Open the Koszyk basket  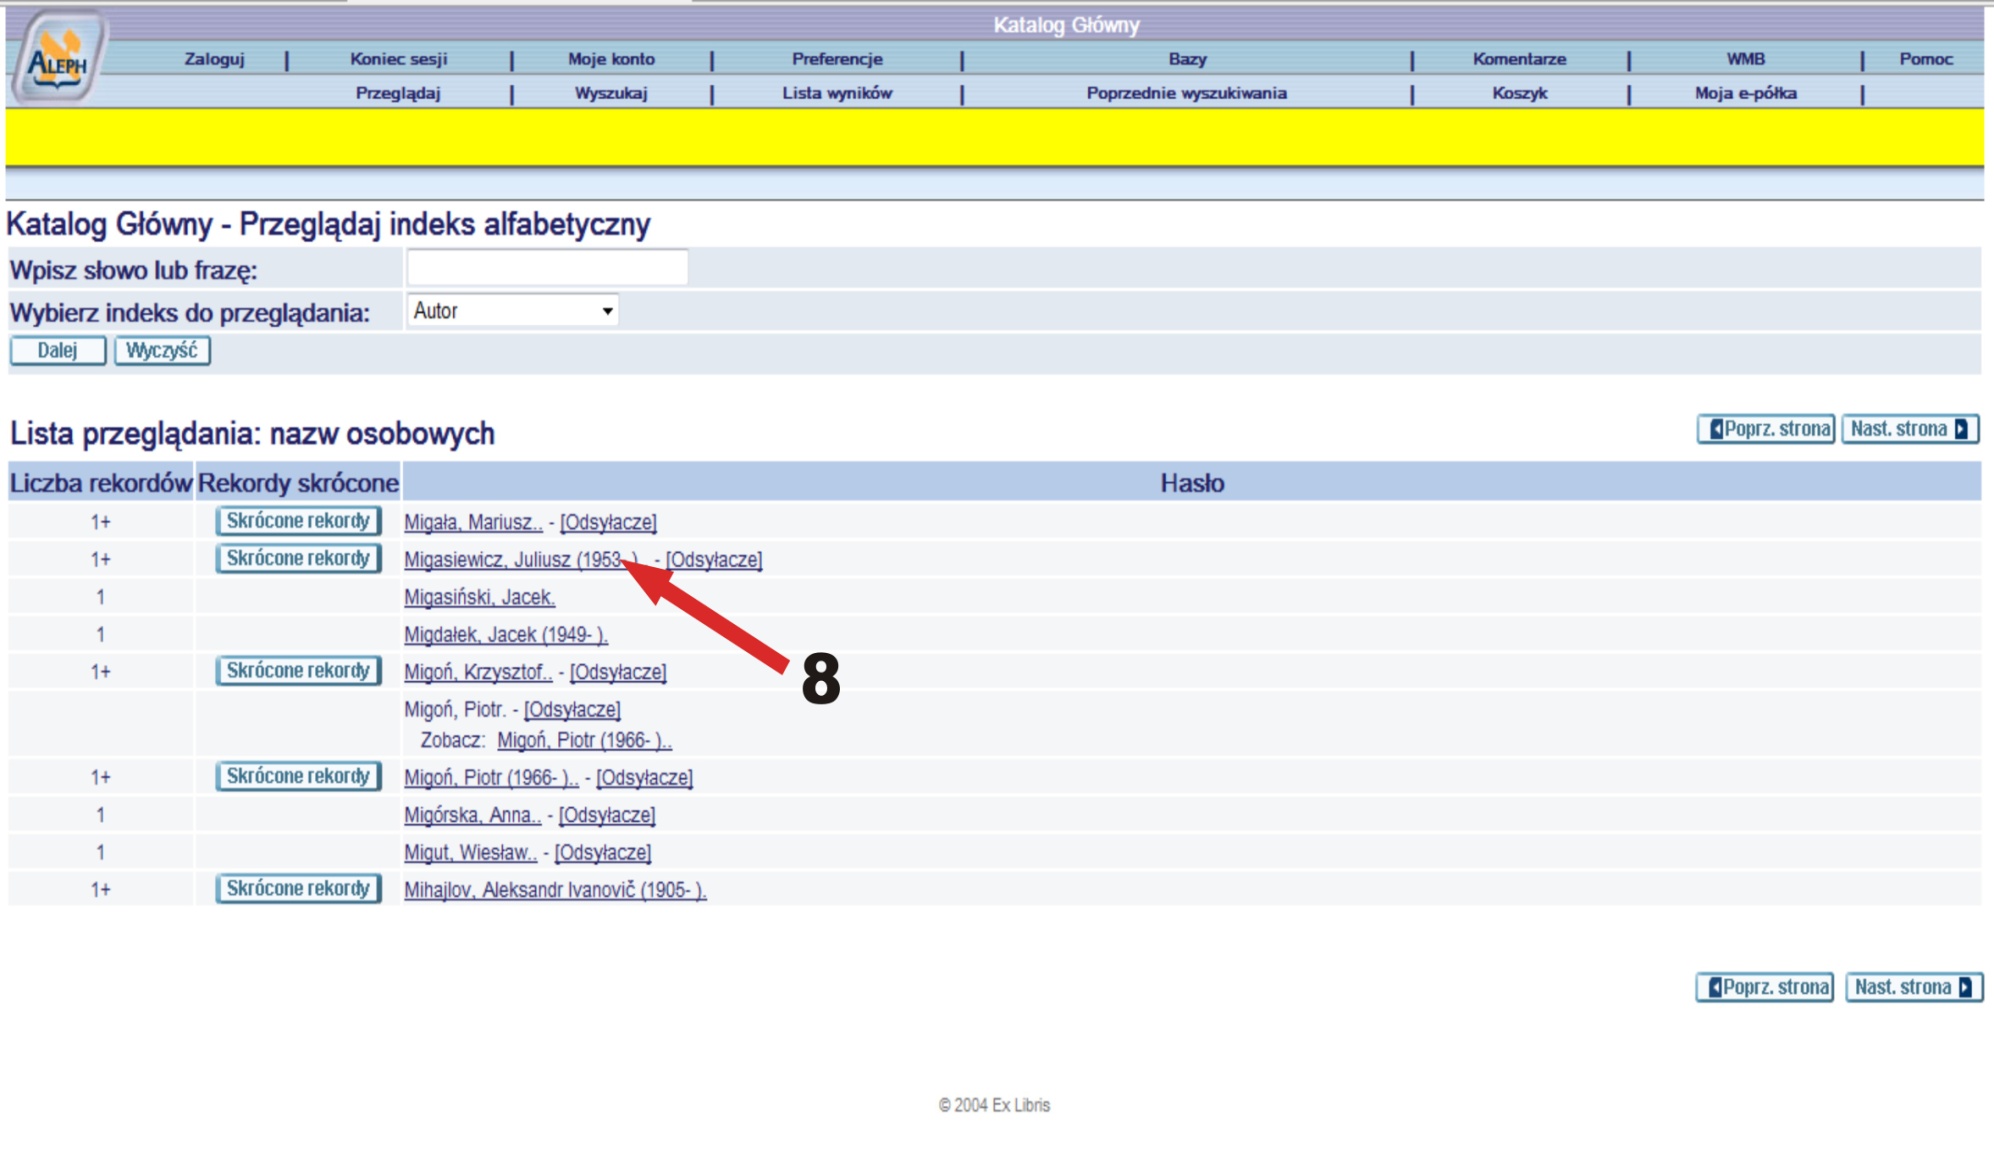tap(1519, 93)
